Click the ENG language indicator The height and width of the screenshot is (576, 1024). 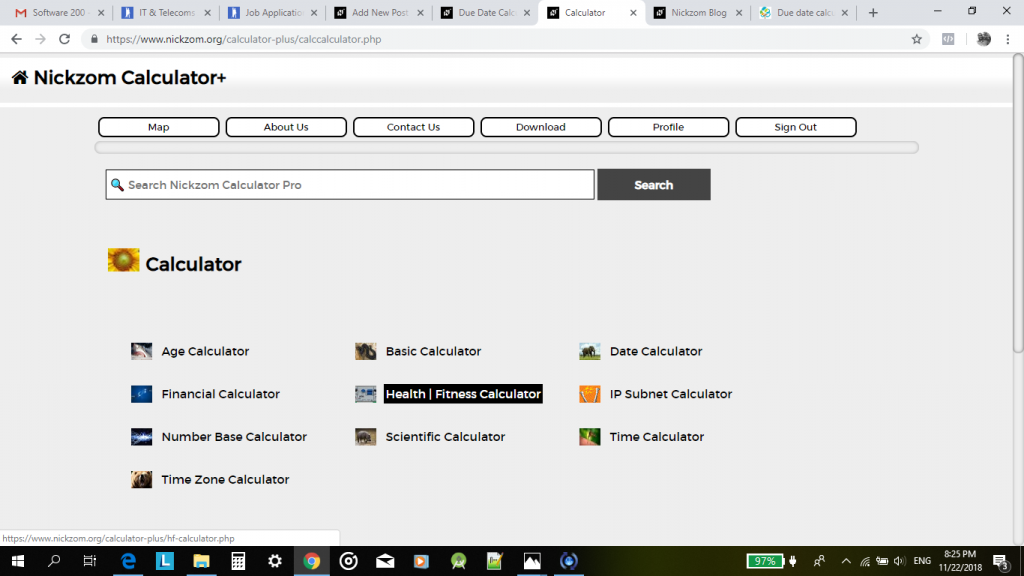coord(922,561)
